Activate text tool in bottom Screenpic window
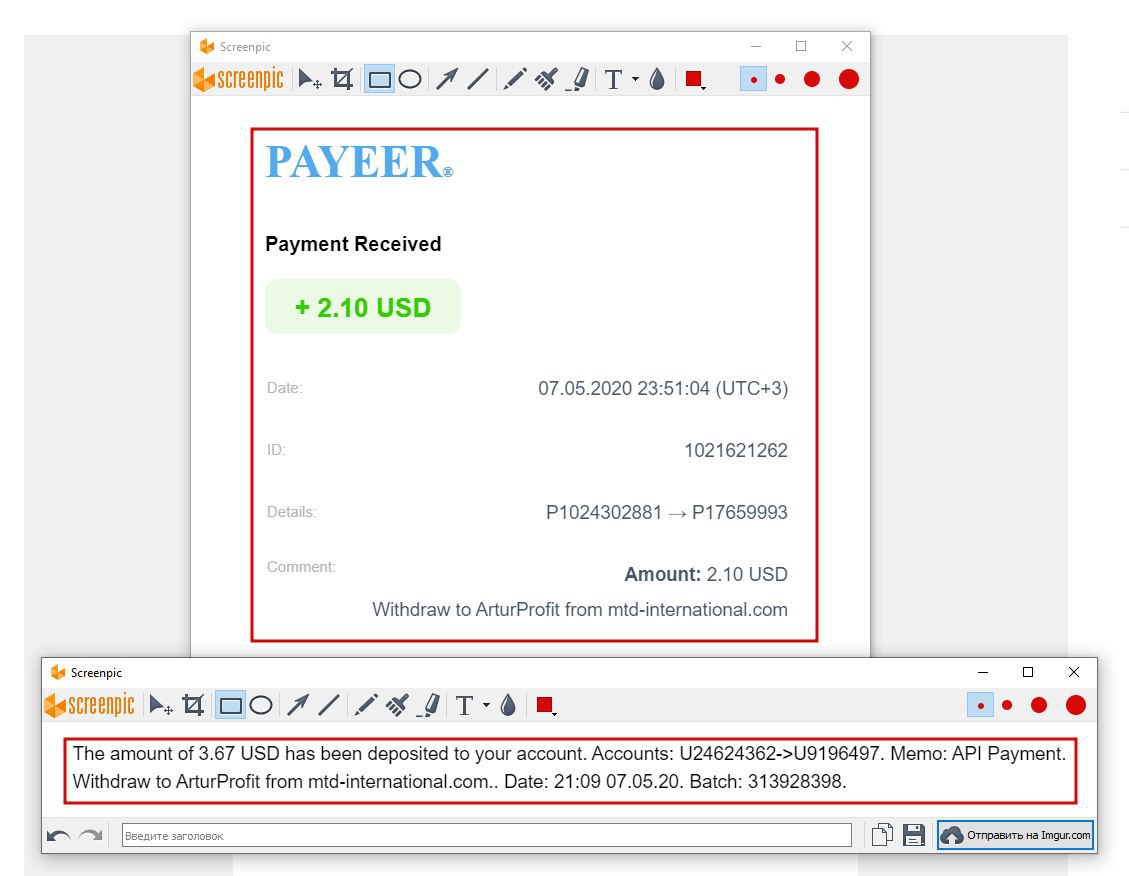The width and height of the screenshot is (1129, 876). pyautogui.click(x=464, y=705)
